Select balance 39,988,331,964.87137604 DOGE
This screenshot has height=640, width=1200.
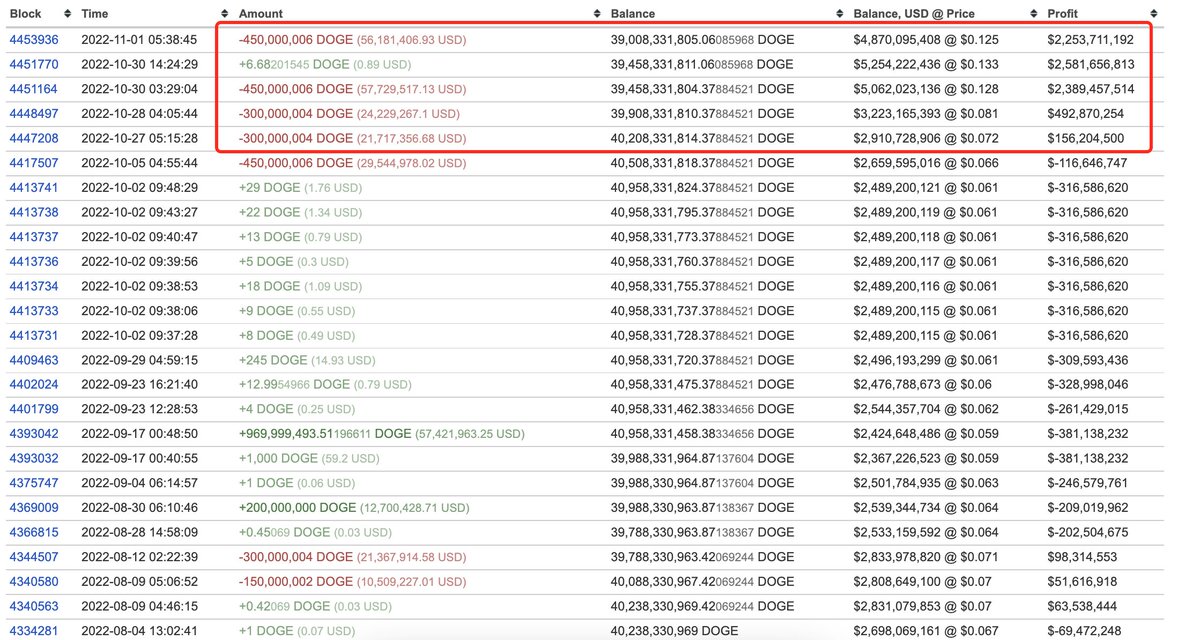(702, 459)
